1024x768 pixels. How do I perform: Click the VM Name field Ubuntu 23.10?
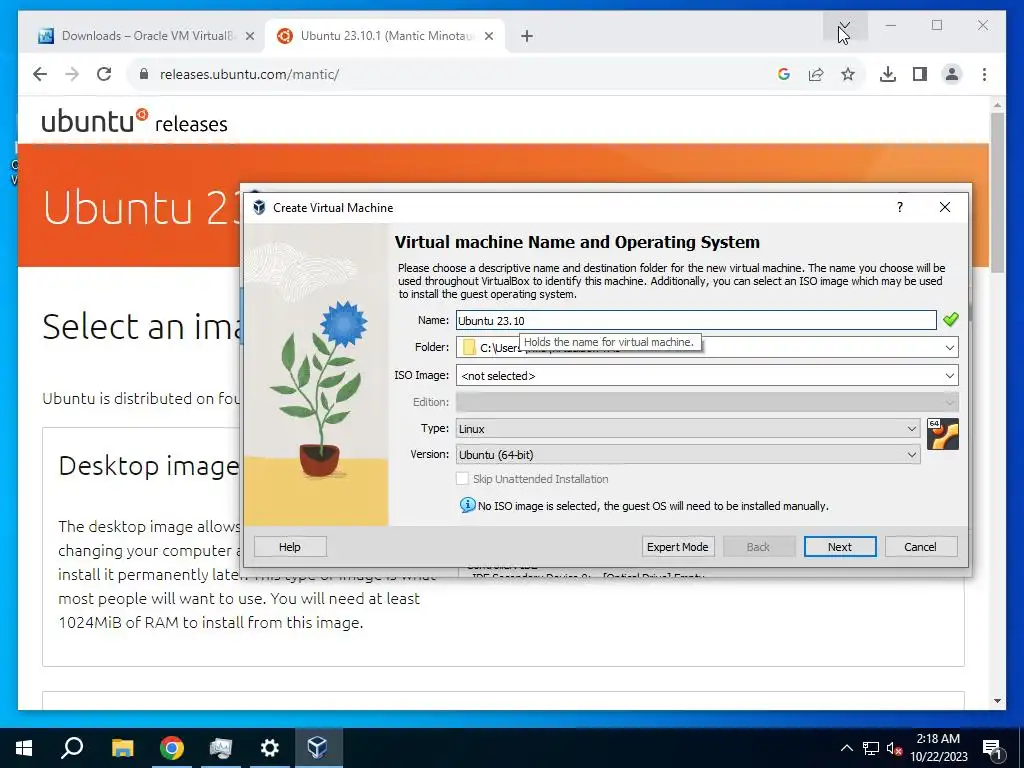[x=696, y=320]
